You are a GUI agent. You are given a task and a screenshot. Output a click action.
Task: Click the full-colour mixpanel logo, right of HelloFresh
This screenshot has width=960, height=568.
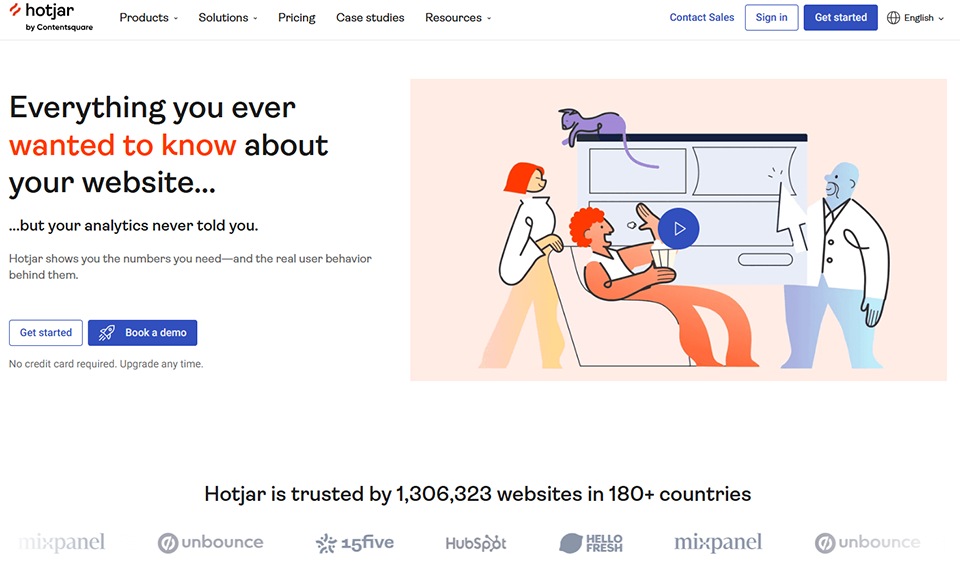(x=718, y=542)
